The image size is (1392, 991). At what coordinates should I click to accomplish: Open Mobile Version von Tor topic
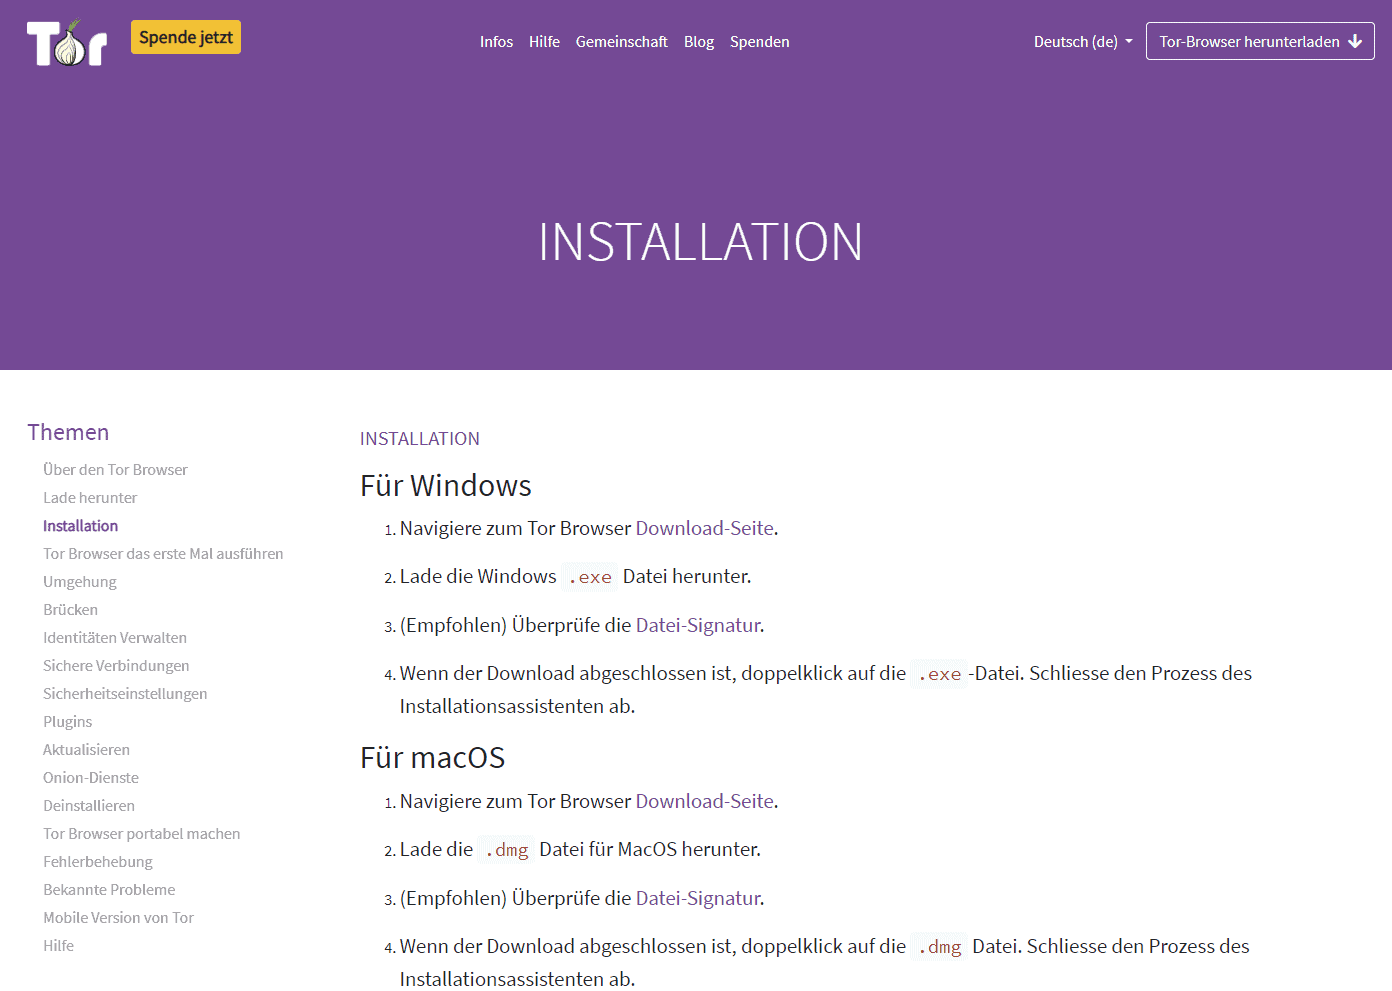[118, 918]
